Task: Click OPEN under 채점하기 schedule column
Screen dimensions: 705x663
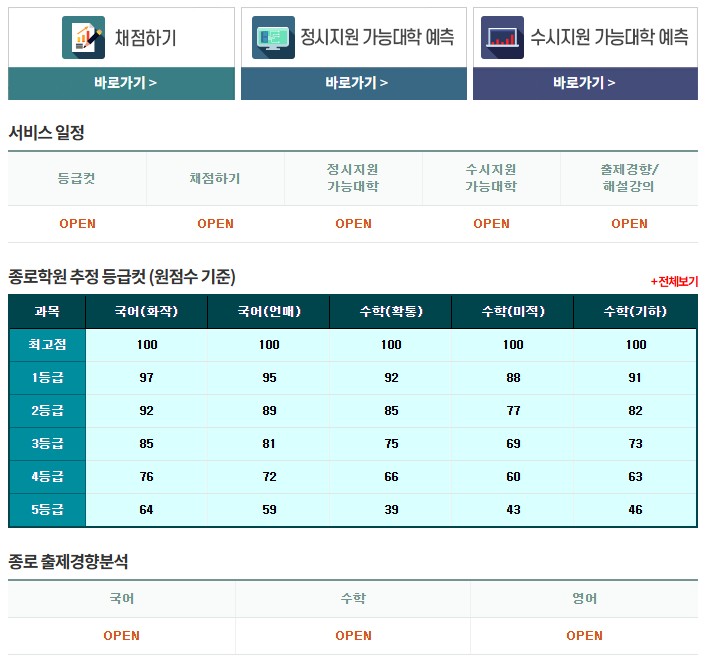Action: tap(215, 224)
